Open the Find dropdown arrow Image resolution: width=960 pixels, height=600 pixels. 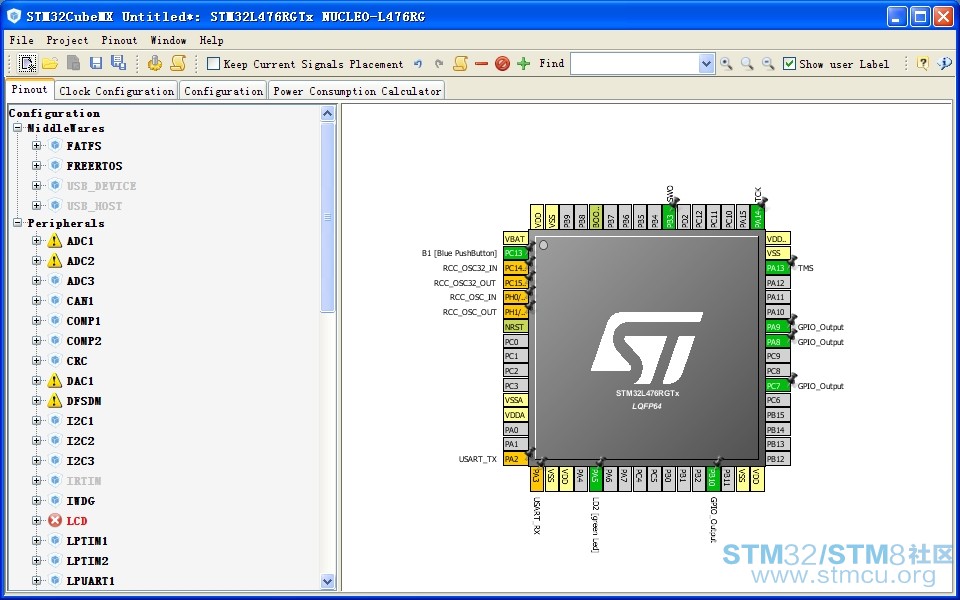pos(707,64)
